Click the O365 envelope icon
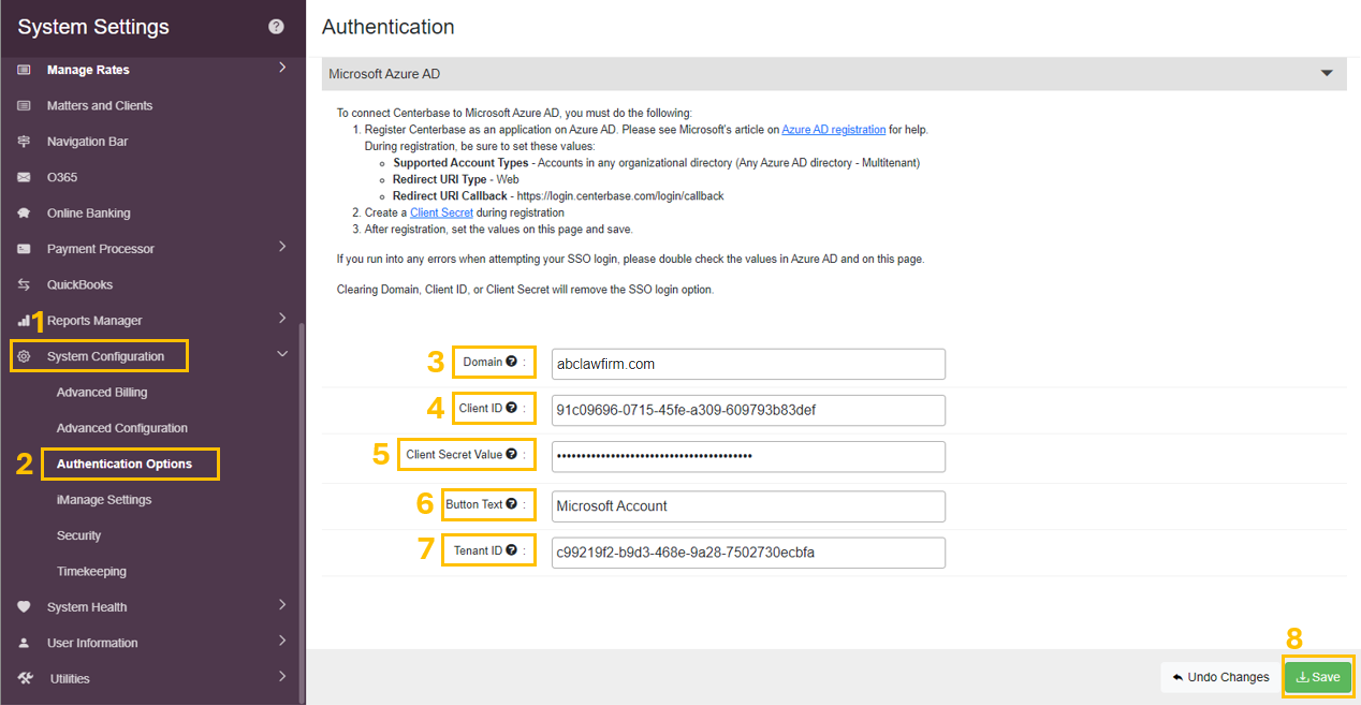 (x=24, y=178)
